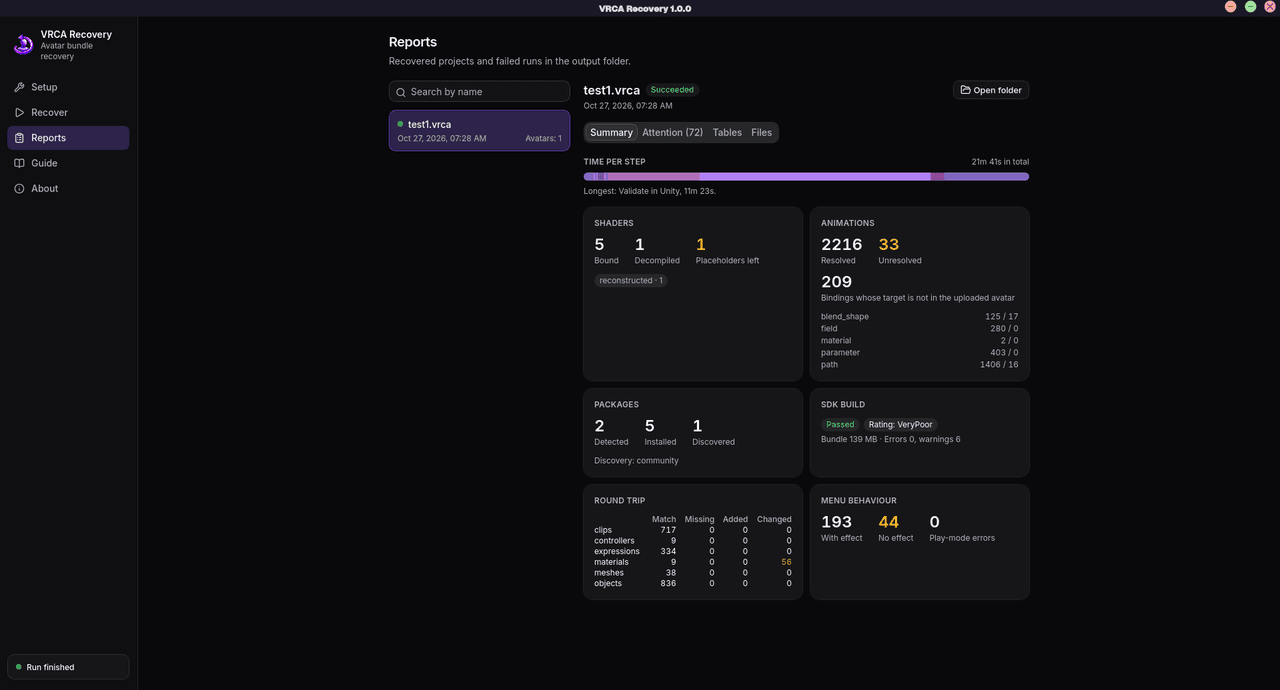Click the Run finished green dot
This screenshot has width=1280, height=690.
click(19, 667)
